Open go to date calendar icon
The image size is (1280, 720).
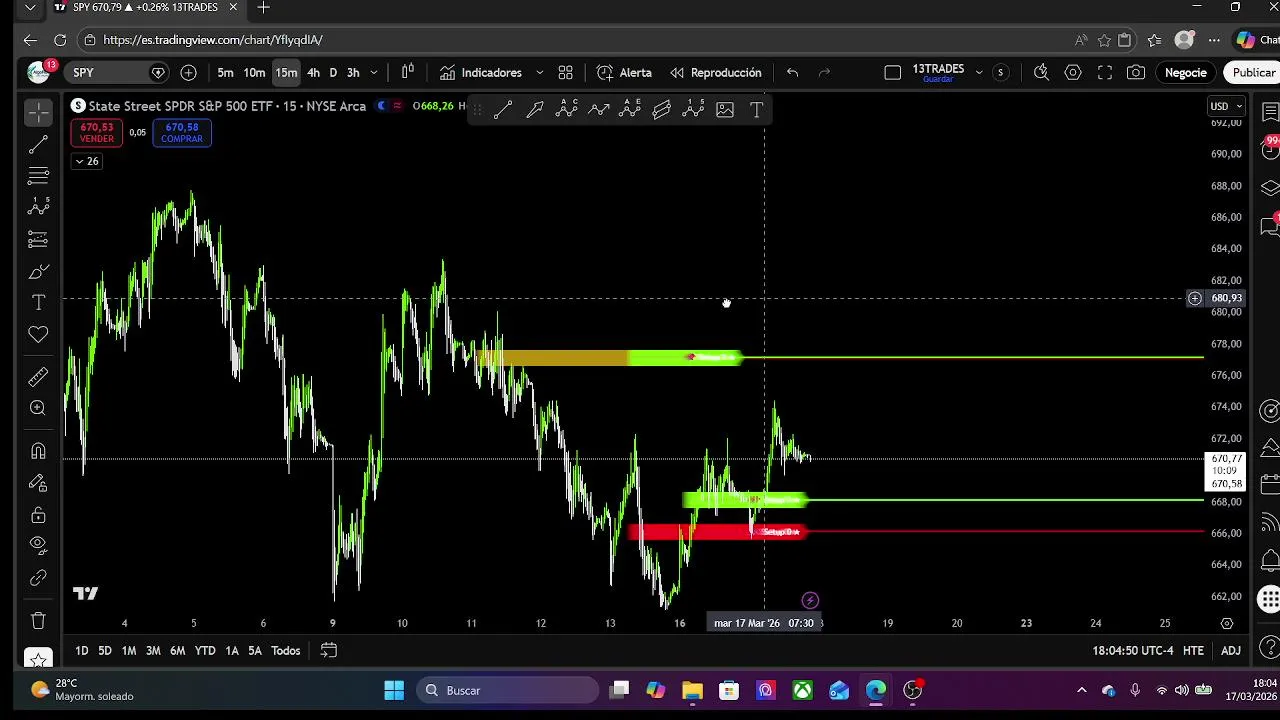pyautogui.click(x=328, y=650)
